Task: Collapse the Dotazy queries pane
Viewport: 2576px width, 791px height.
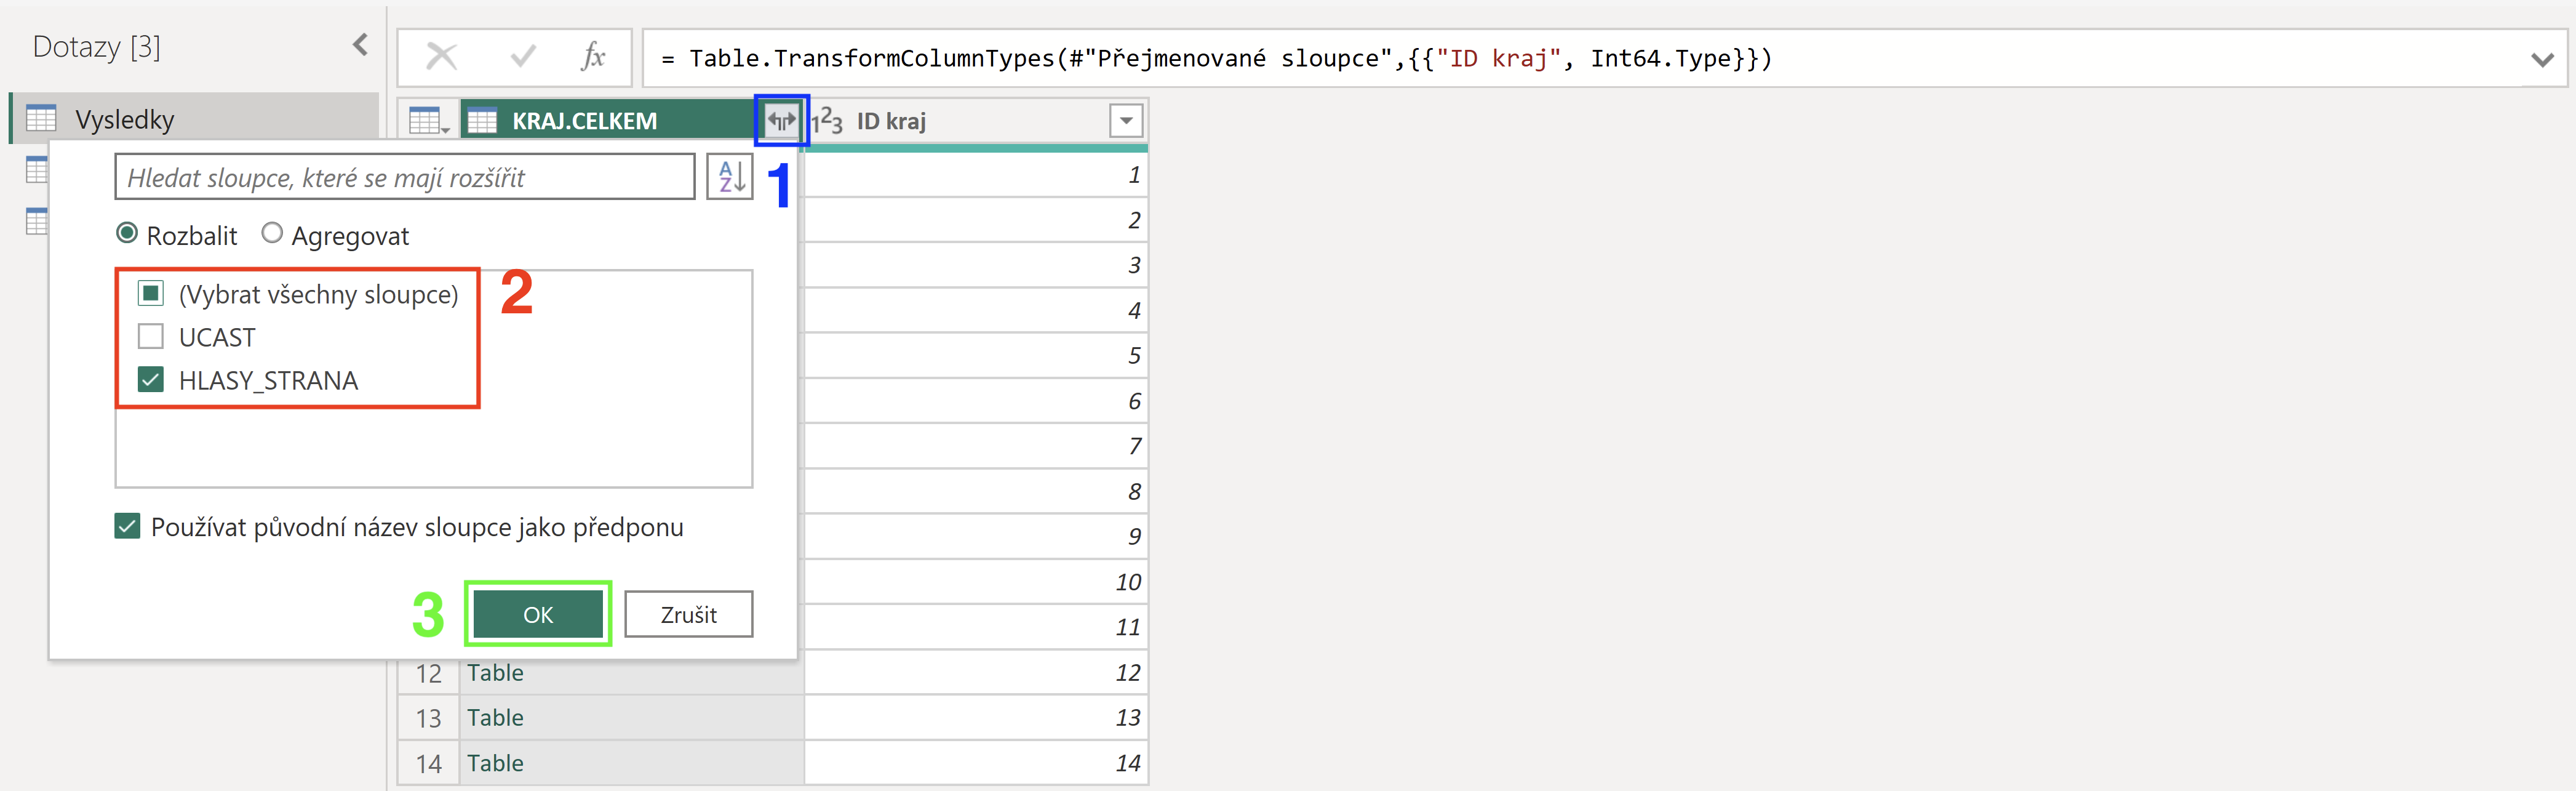Action: click(361, 45)
